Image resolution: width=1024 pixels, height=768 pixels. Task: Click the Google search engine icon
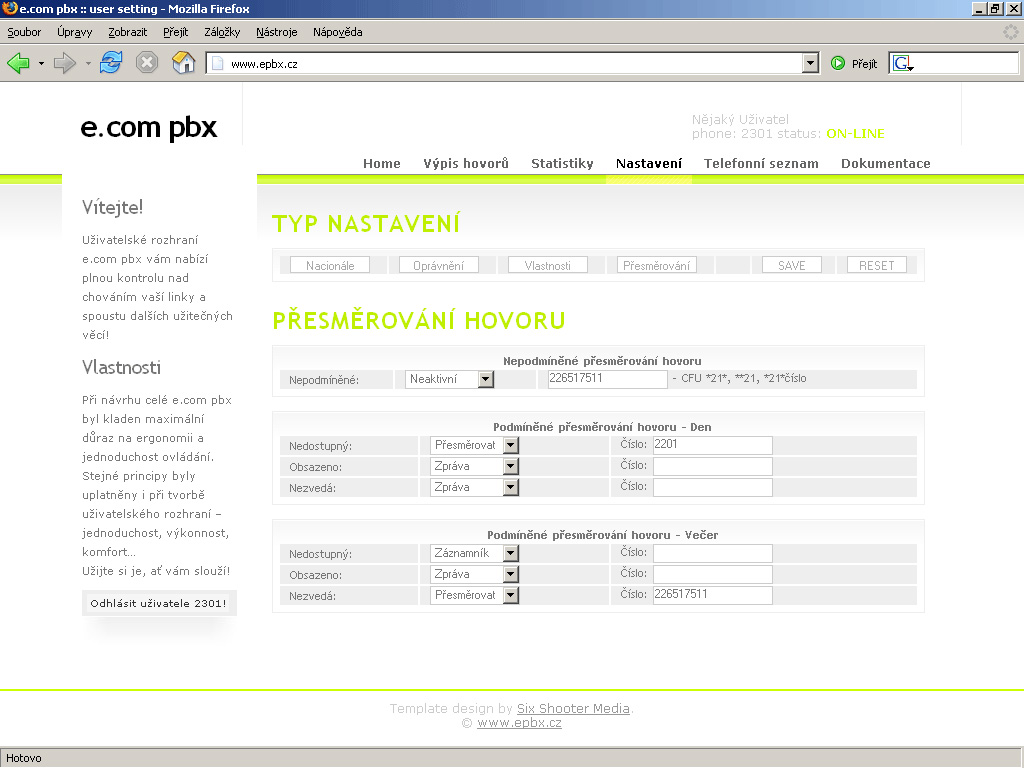coord(902,63)
